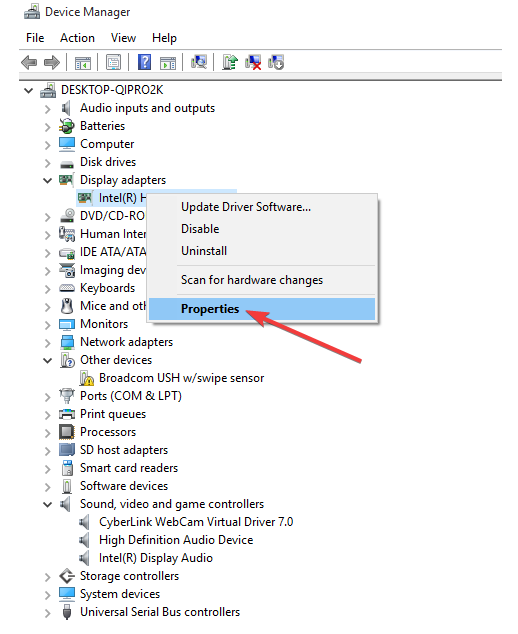Expand Audio inputs and outputs
This screenshot has height=634, width=518.
point(47,109)
